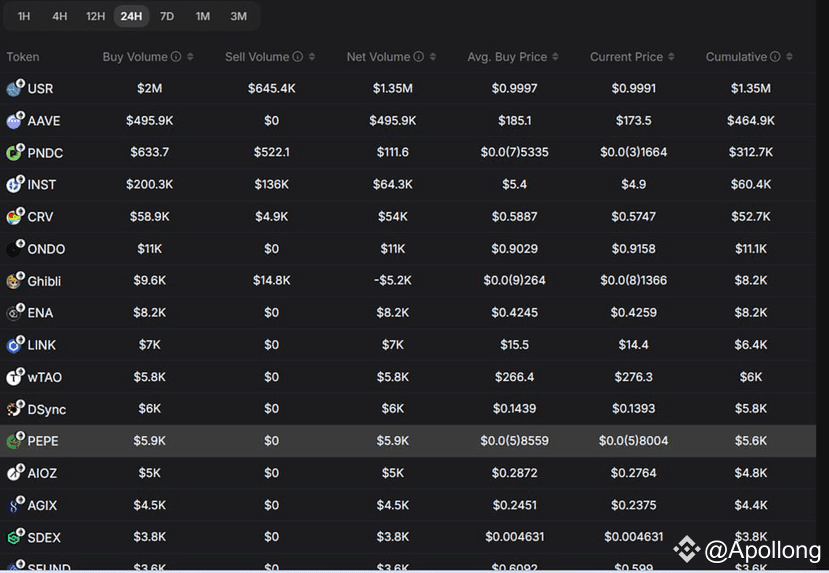Select INST cumulative value $60.4K
829x573 pixels.
(x=751, y=184)
